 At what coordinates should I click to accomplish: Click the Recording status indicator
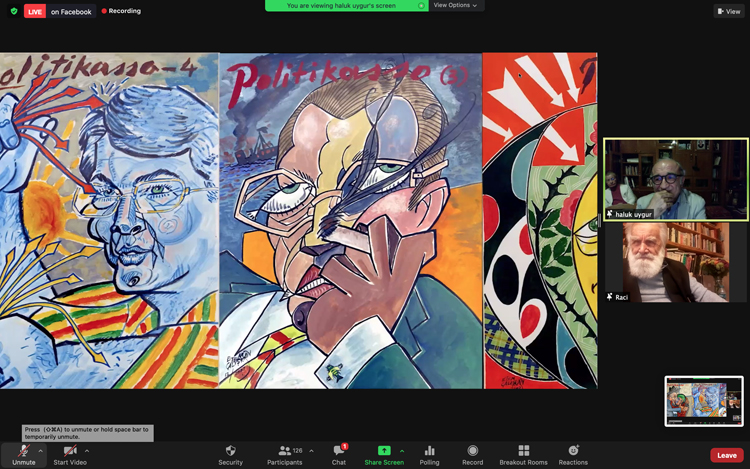(121, 11)
